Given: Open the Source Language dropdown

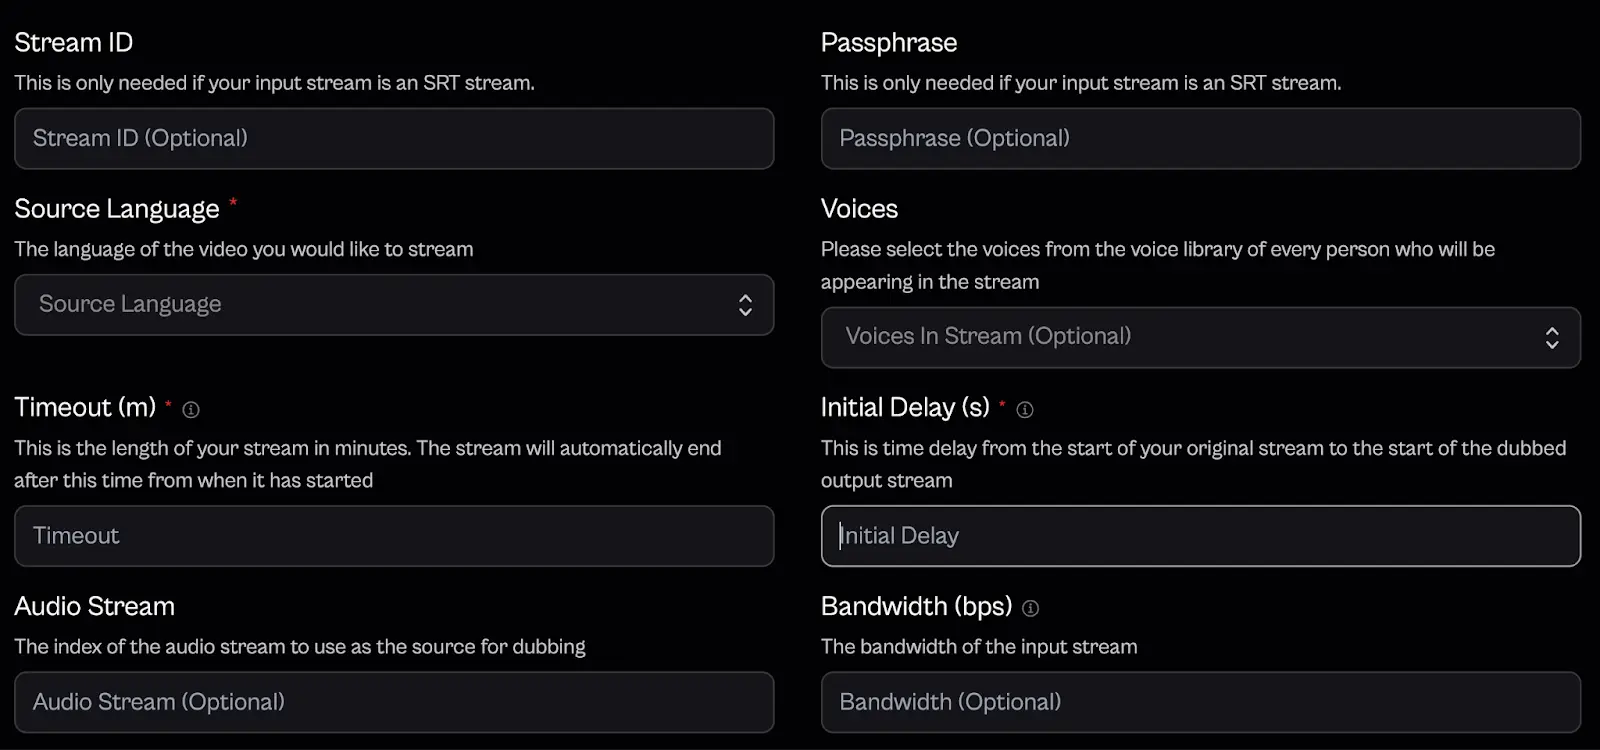Looking at the screenshot, I should tap(380, 305).
